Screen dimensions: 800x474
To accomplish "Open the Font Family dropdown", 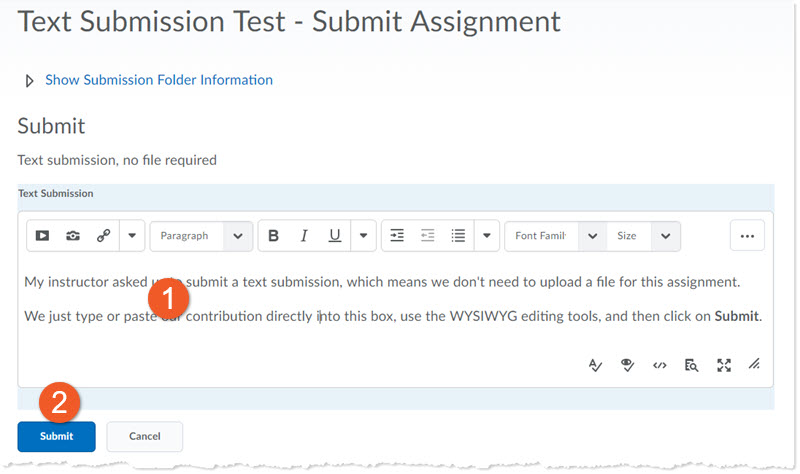I will pos(555,236).
